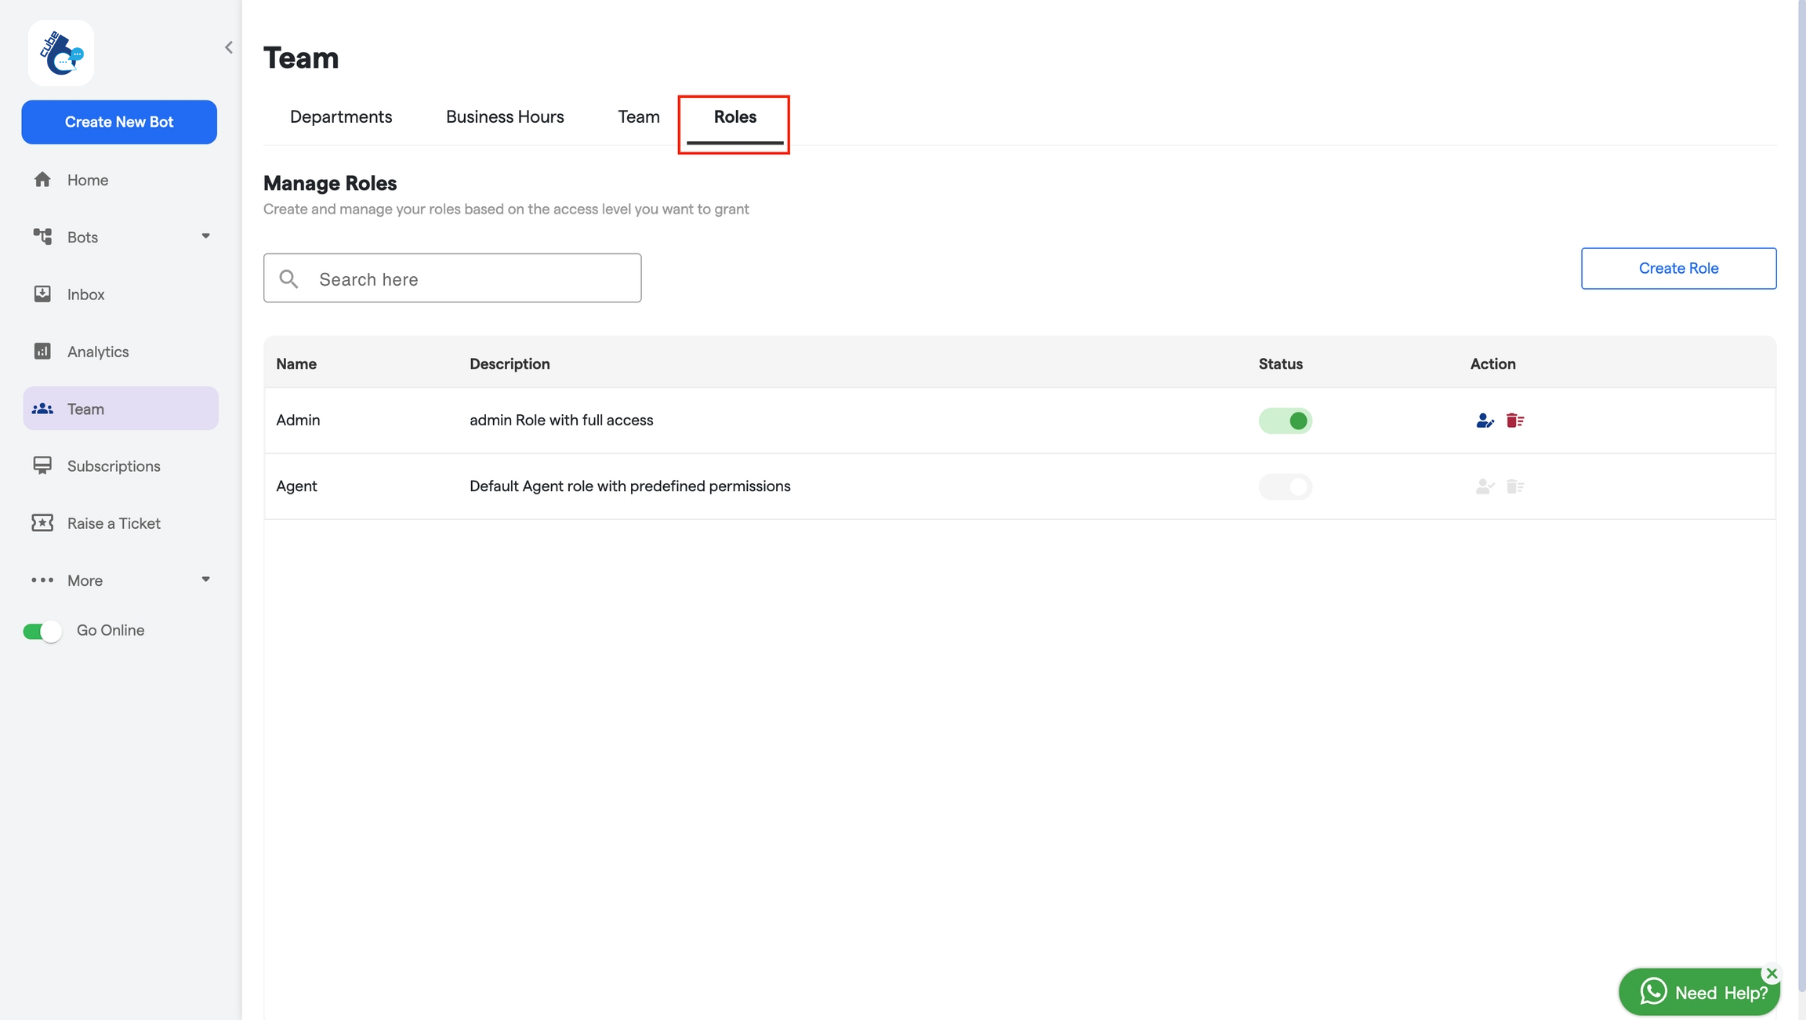The width and height of the screenshot is (1806, 1020).
Task: Collapse the sidebar with the chevron arrow
Action: point(229,47)
